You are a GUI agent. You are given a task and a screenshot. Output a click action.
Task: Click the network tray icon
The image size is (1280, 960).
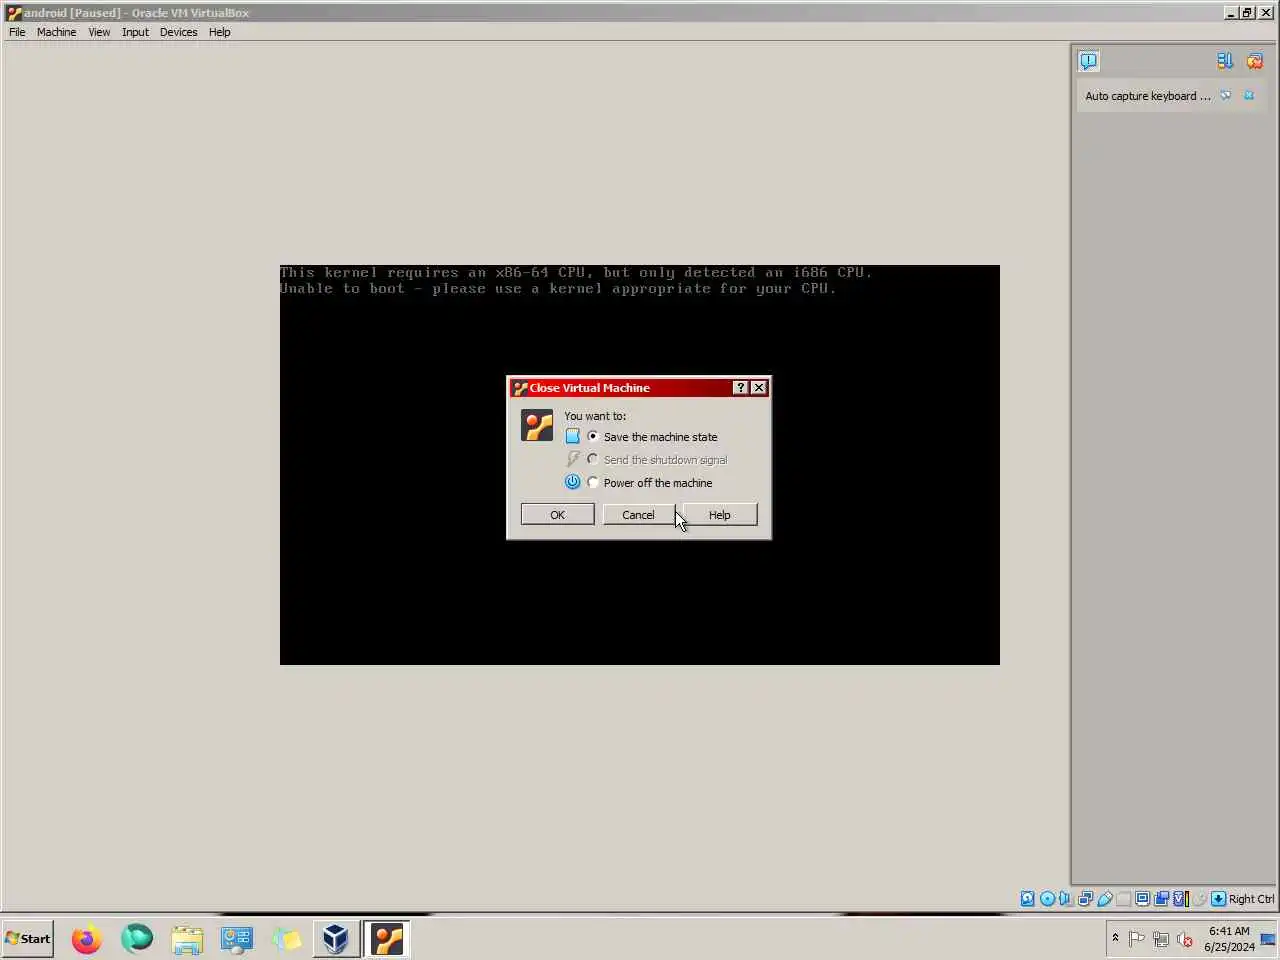1161,938
